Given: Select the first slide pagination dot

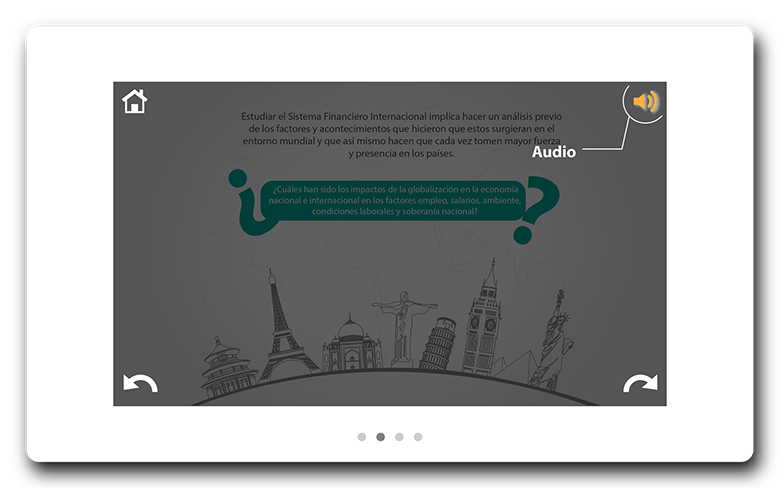Looking at the screenshot, I should [x=362, y=437].
